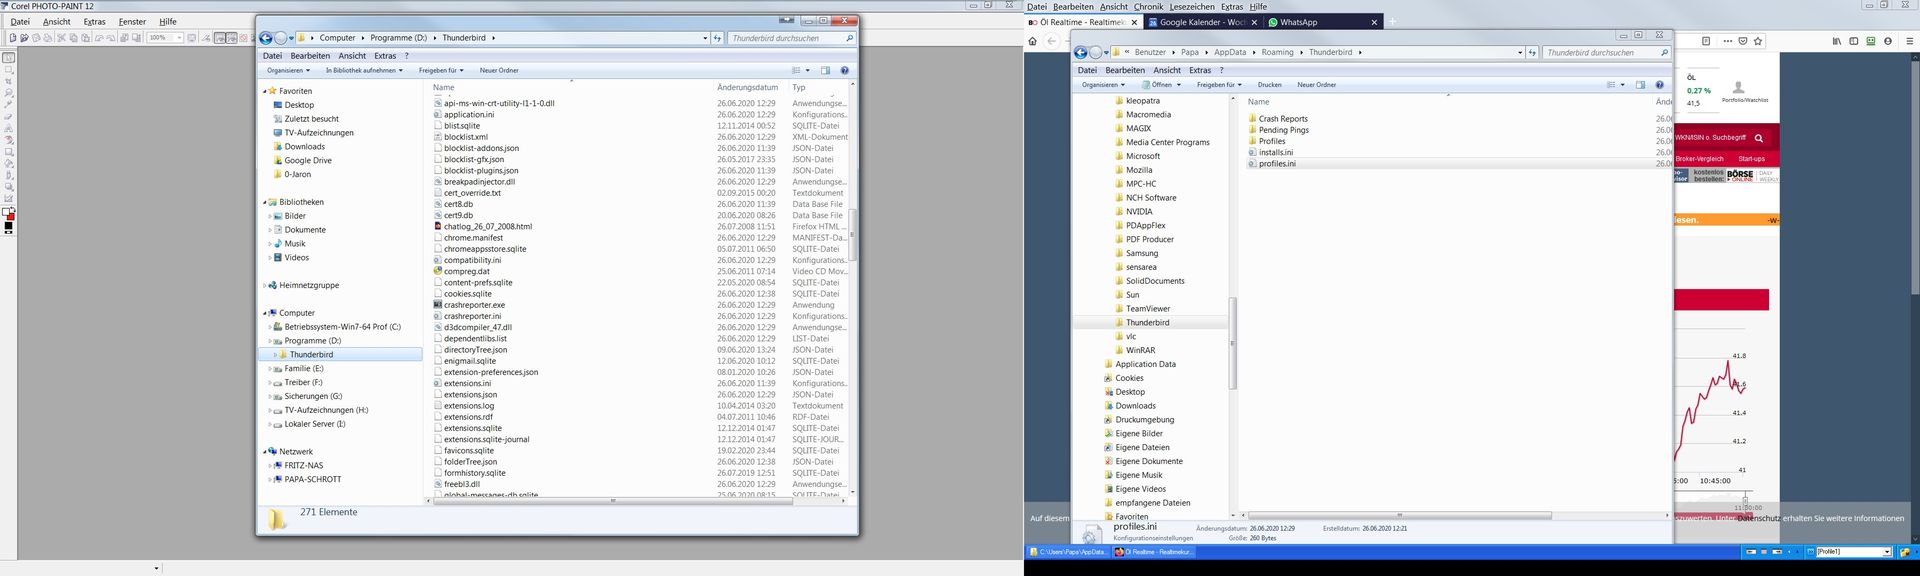Collapse the Favoriten tree group
The image size is (1920, 576).
tap(265, 91)
